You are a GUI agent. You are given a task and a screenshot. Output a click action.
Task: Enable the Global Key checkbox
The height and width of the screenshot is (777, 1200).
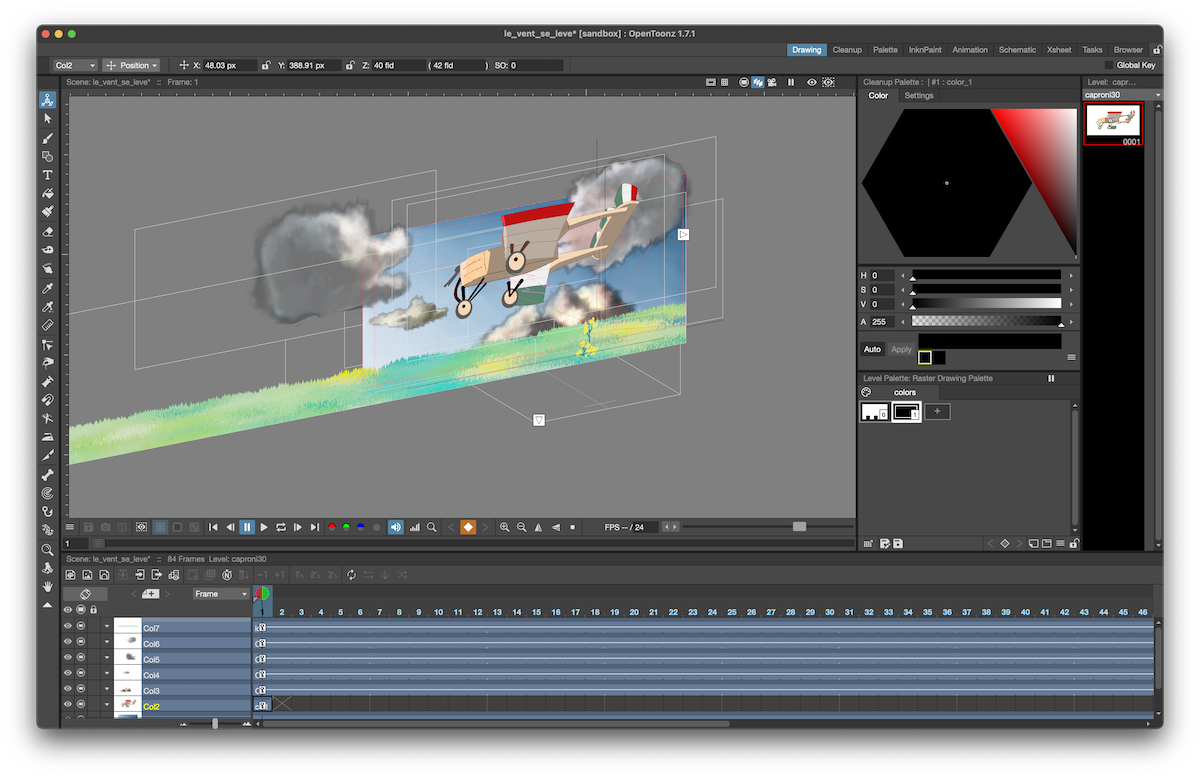pos(1109,65)
